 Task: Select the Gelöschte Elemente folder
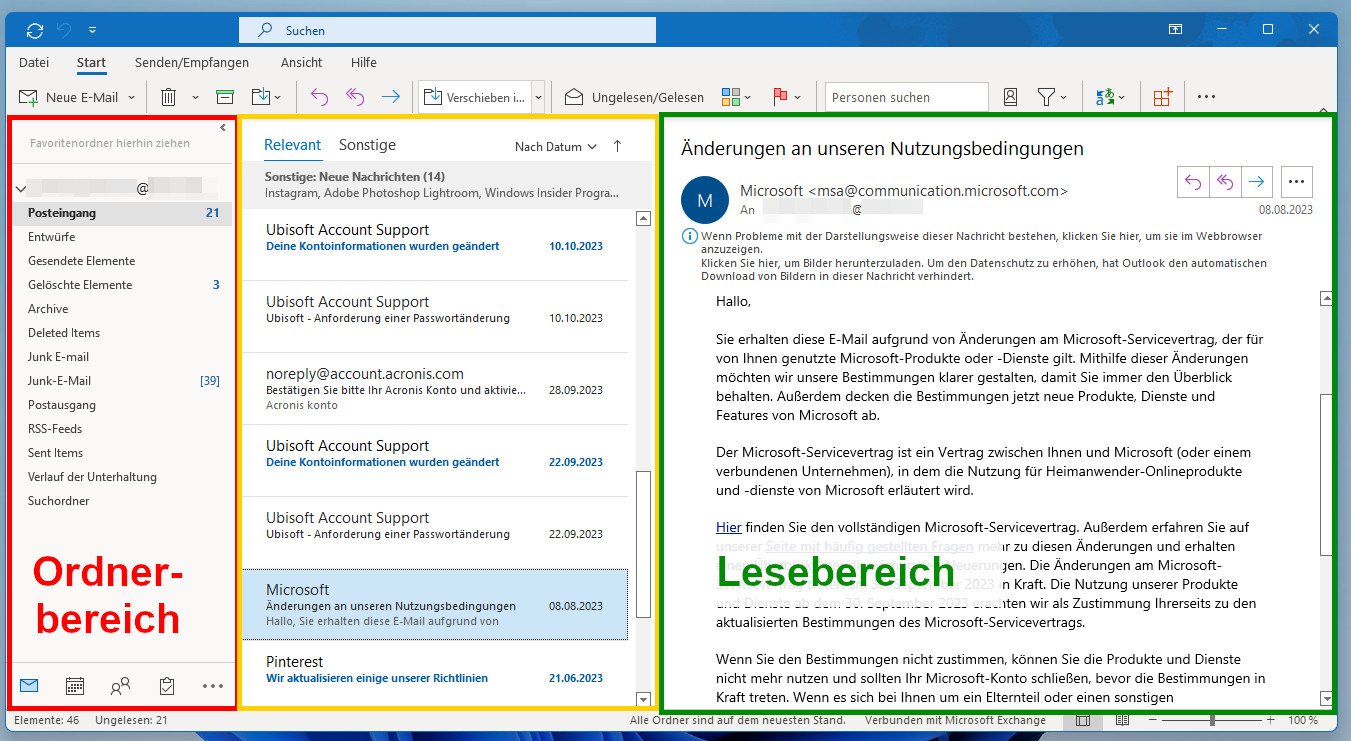coord(122,285)
